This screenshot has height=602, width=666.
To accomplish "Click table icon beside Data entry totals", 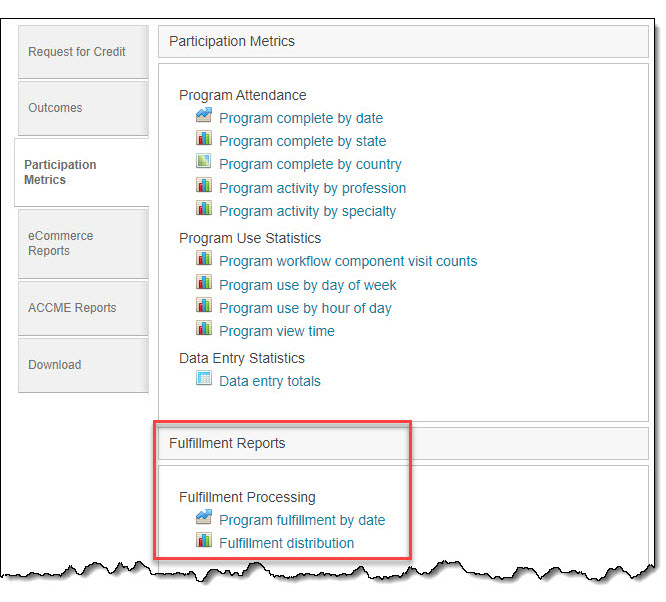I will [x=204, y=380].
